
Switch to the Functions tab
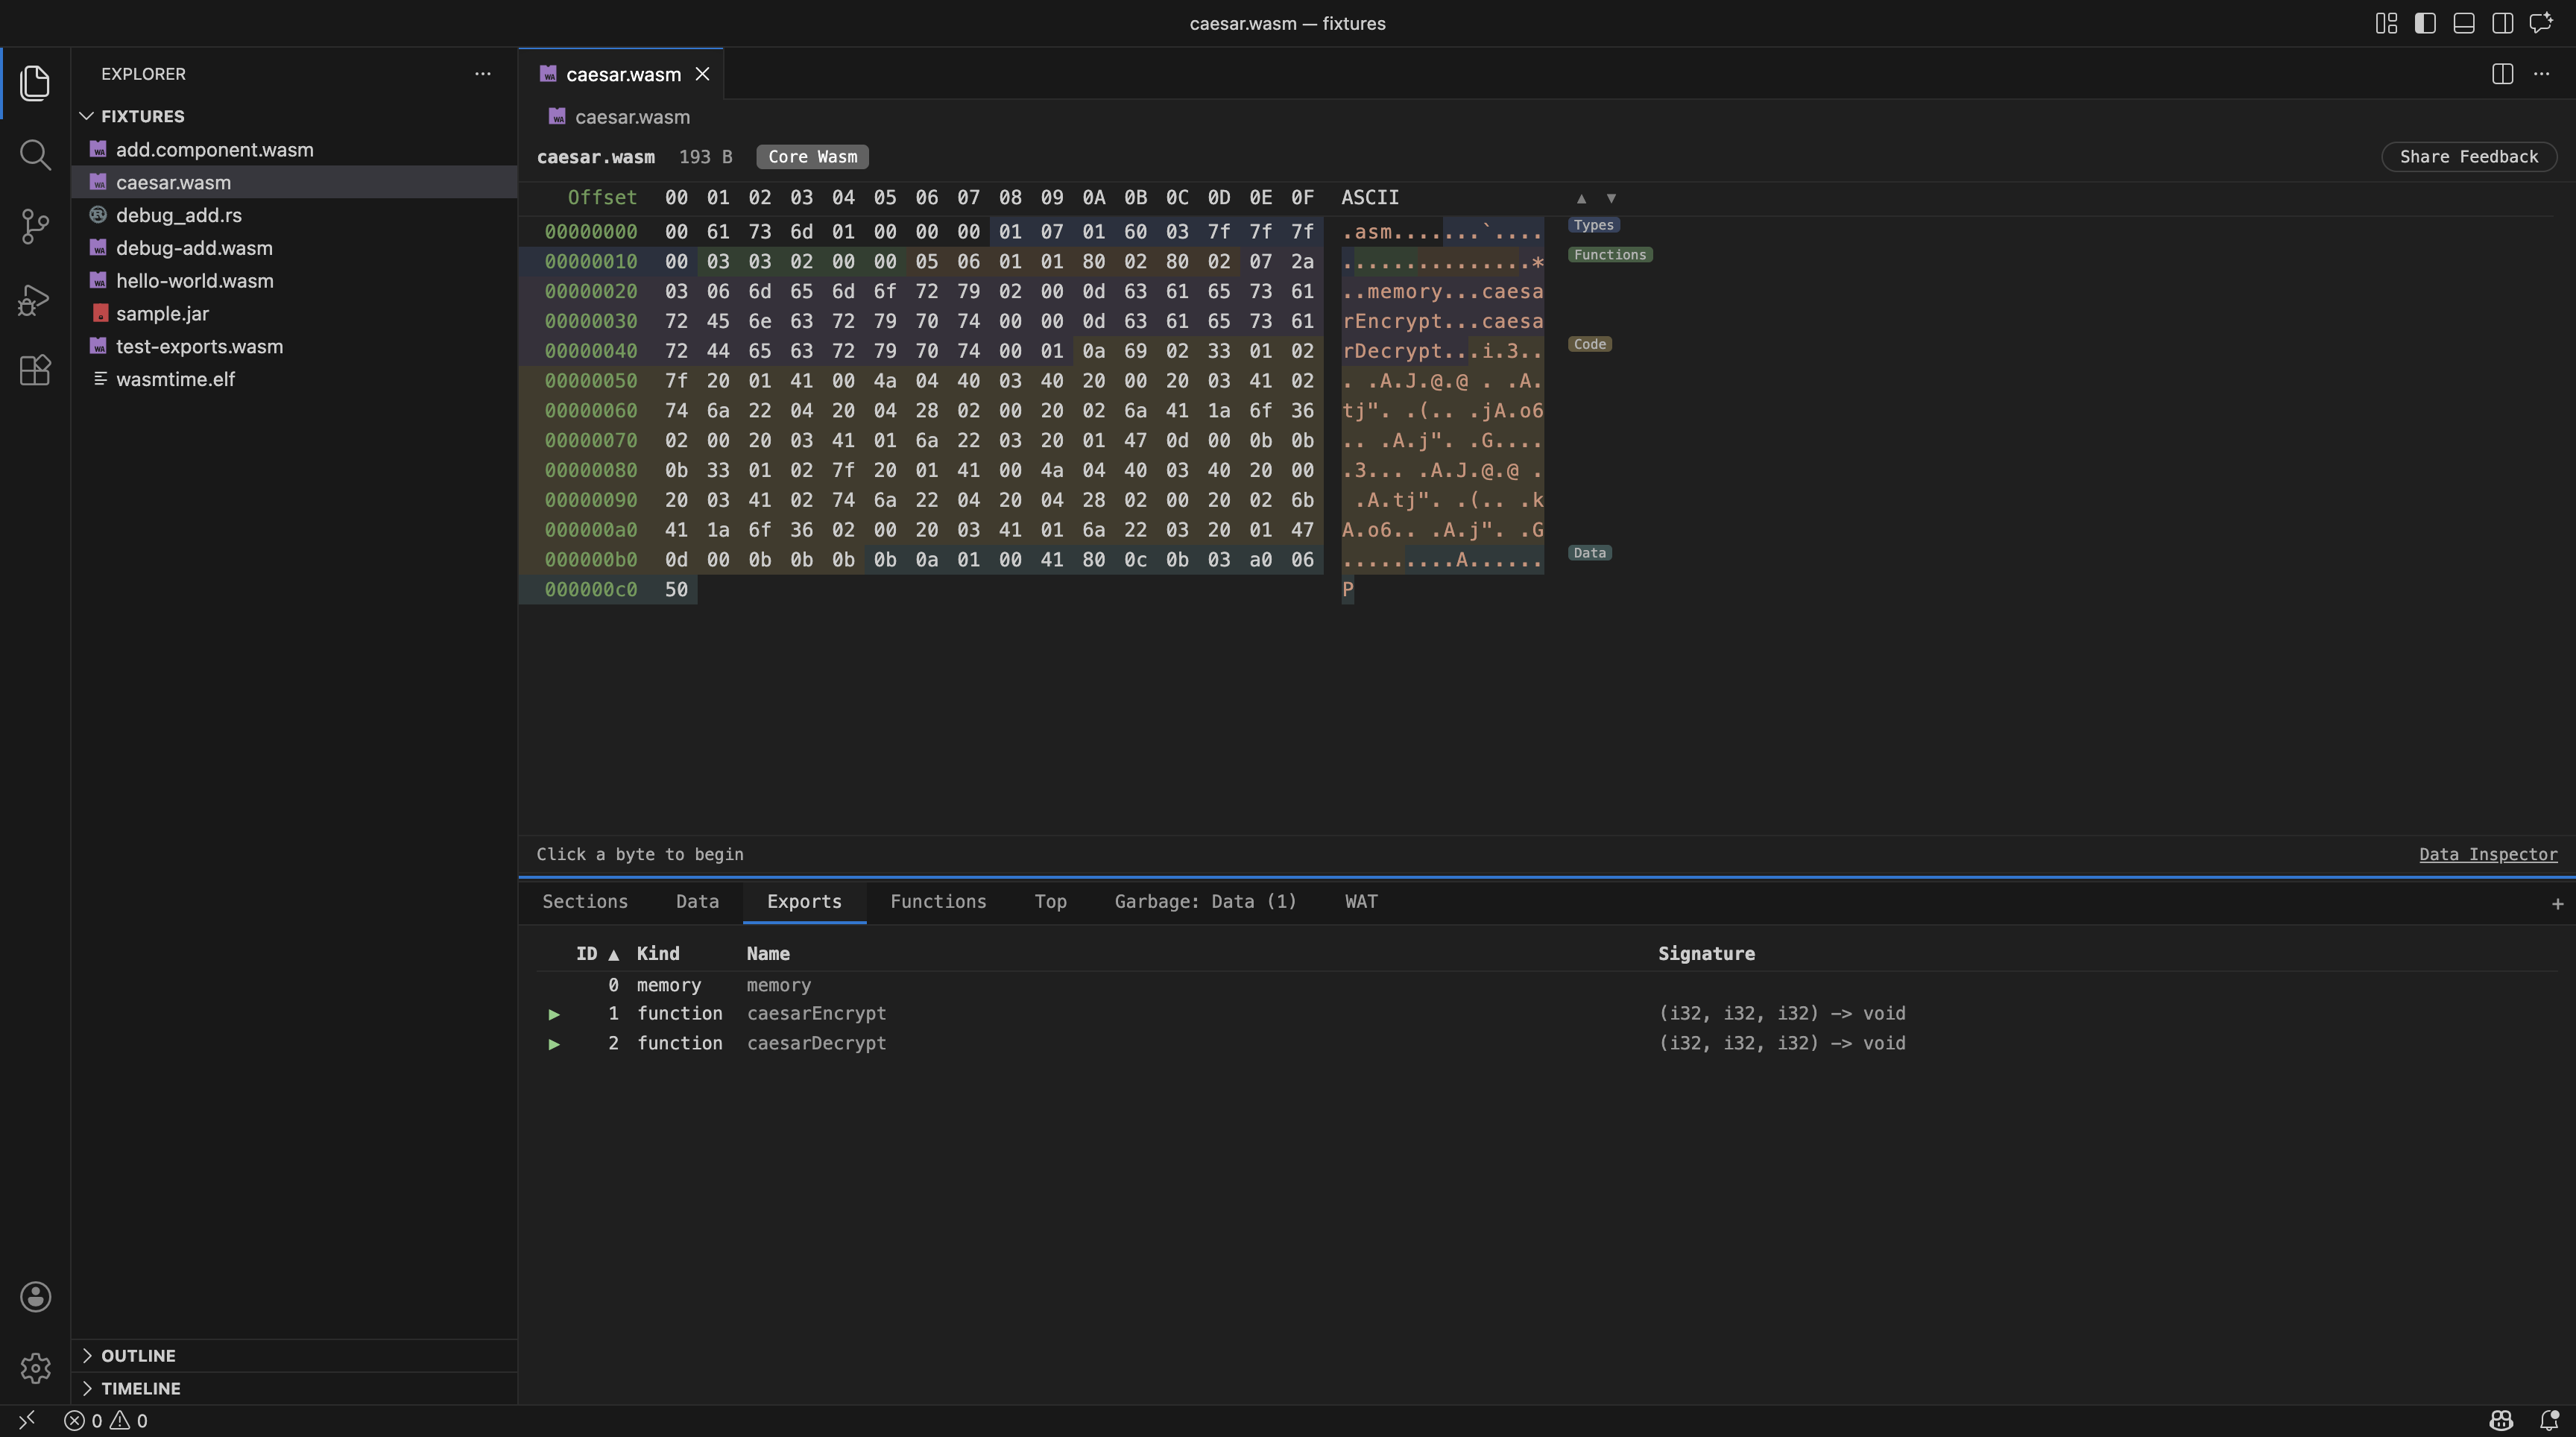coord(938,902)
